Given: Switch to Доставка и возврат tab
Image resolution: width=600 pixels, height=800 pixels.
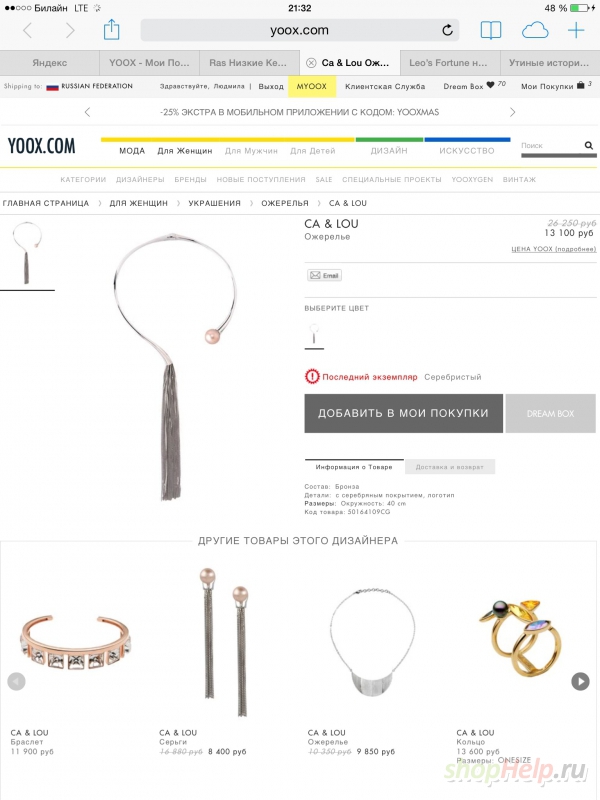Looking at the screenshot, I should point(449,467).
